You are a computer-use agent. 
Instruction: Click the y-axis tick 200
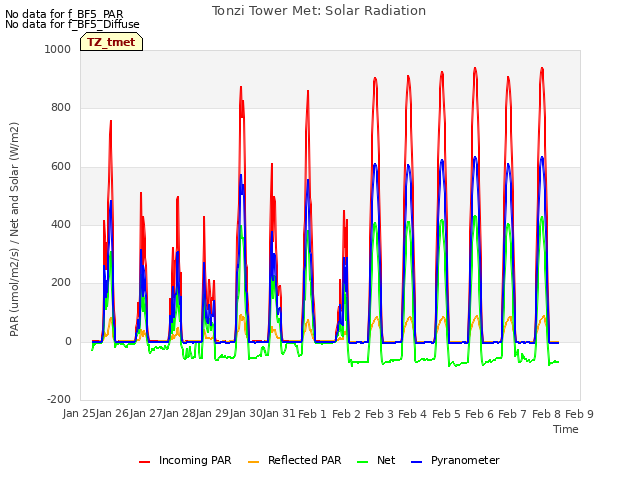[61, 283]
